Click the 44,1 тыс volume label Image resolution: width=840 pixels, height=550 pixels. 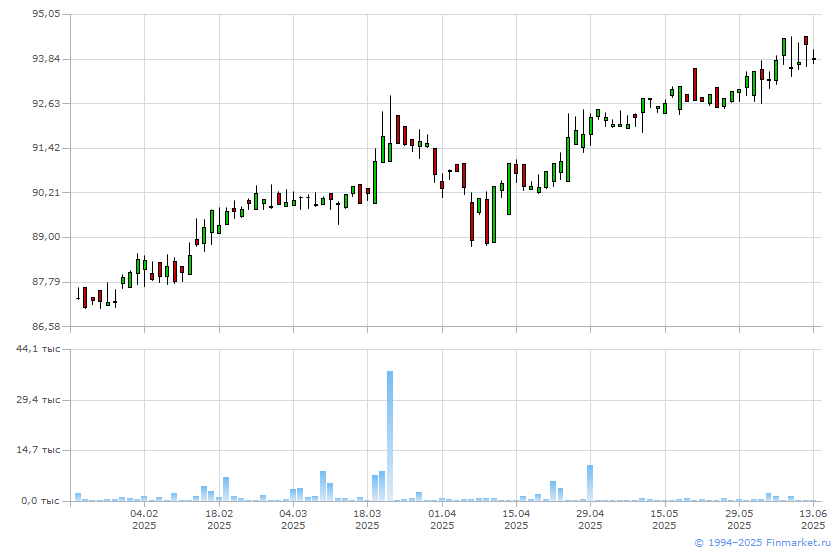click(38, 349)
